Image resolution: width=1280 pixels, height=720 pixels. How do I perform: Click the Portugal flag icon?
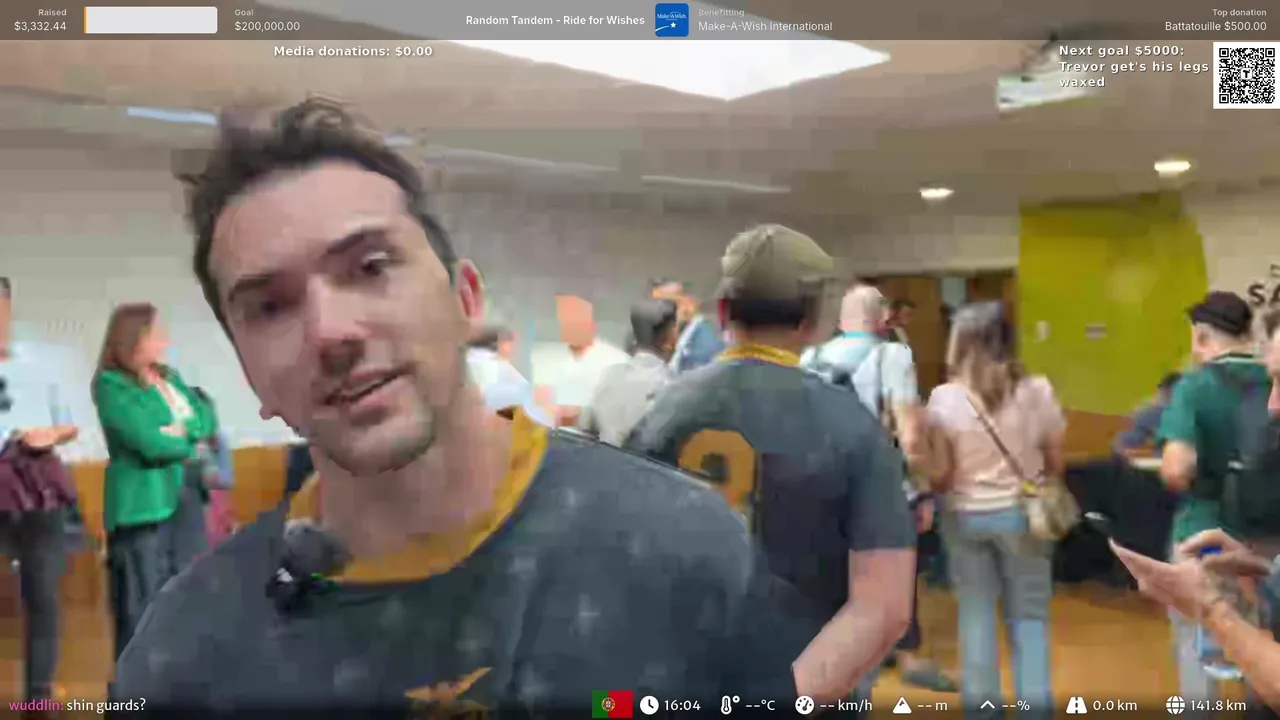coord(612,705)
